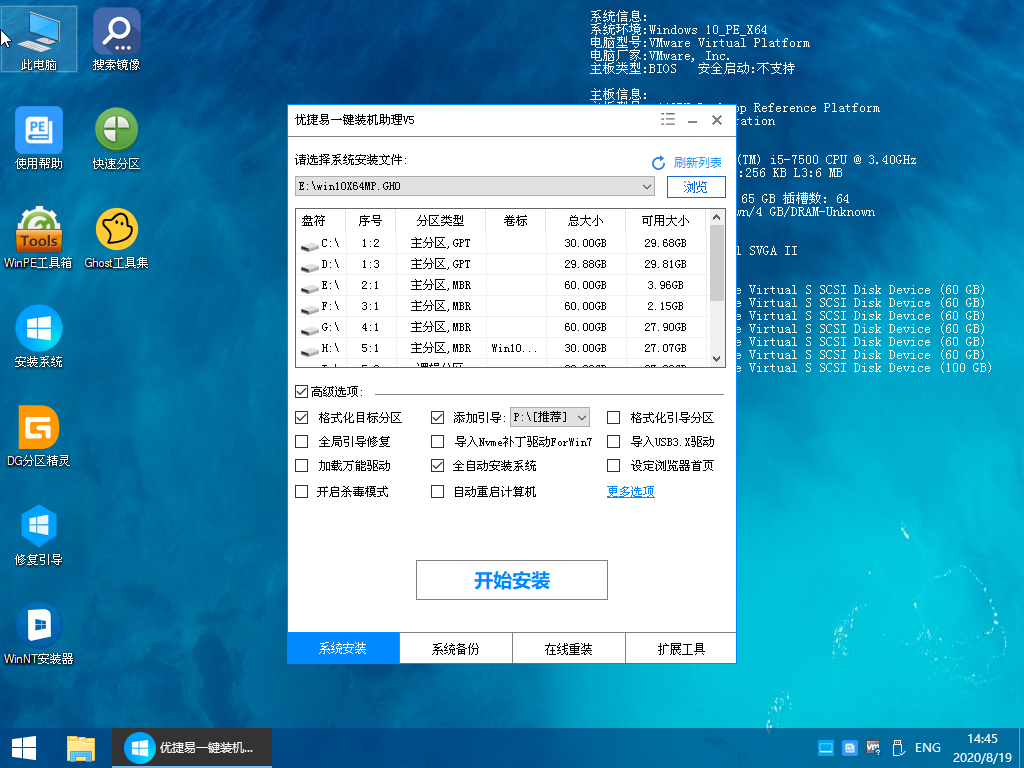Image resolution: width=1024 pixels, height=768 pixels.
Task: Click the 优捷易一键装机 taskbar item
Action: pos(191,748)
